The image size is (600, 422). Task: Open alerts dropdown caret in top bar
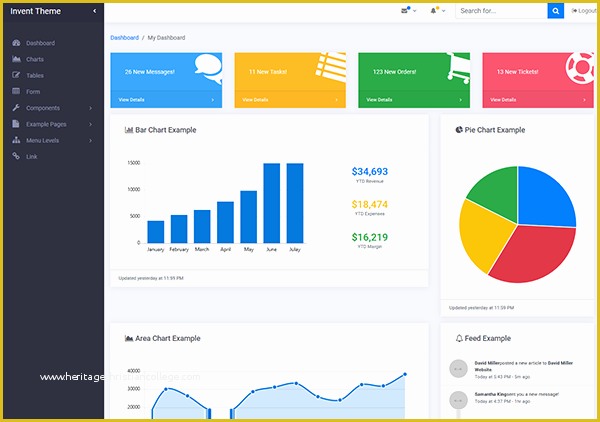point(443,11)
